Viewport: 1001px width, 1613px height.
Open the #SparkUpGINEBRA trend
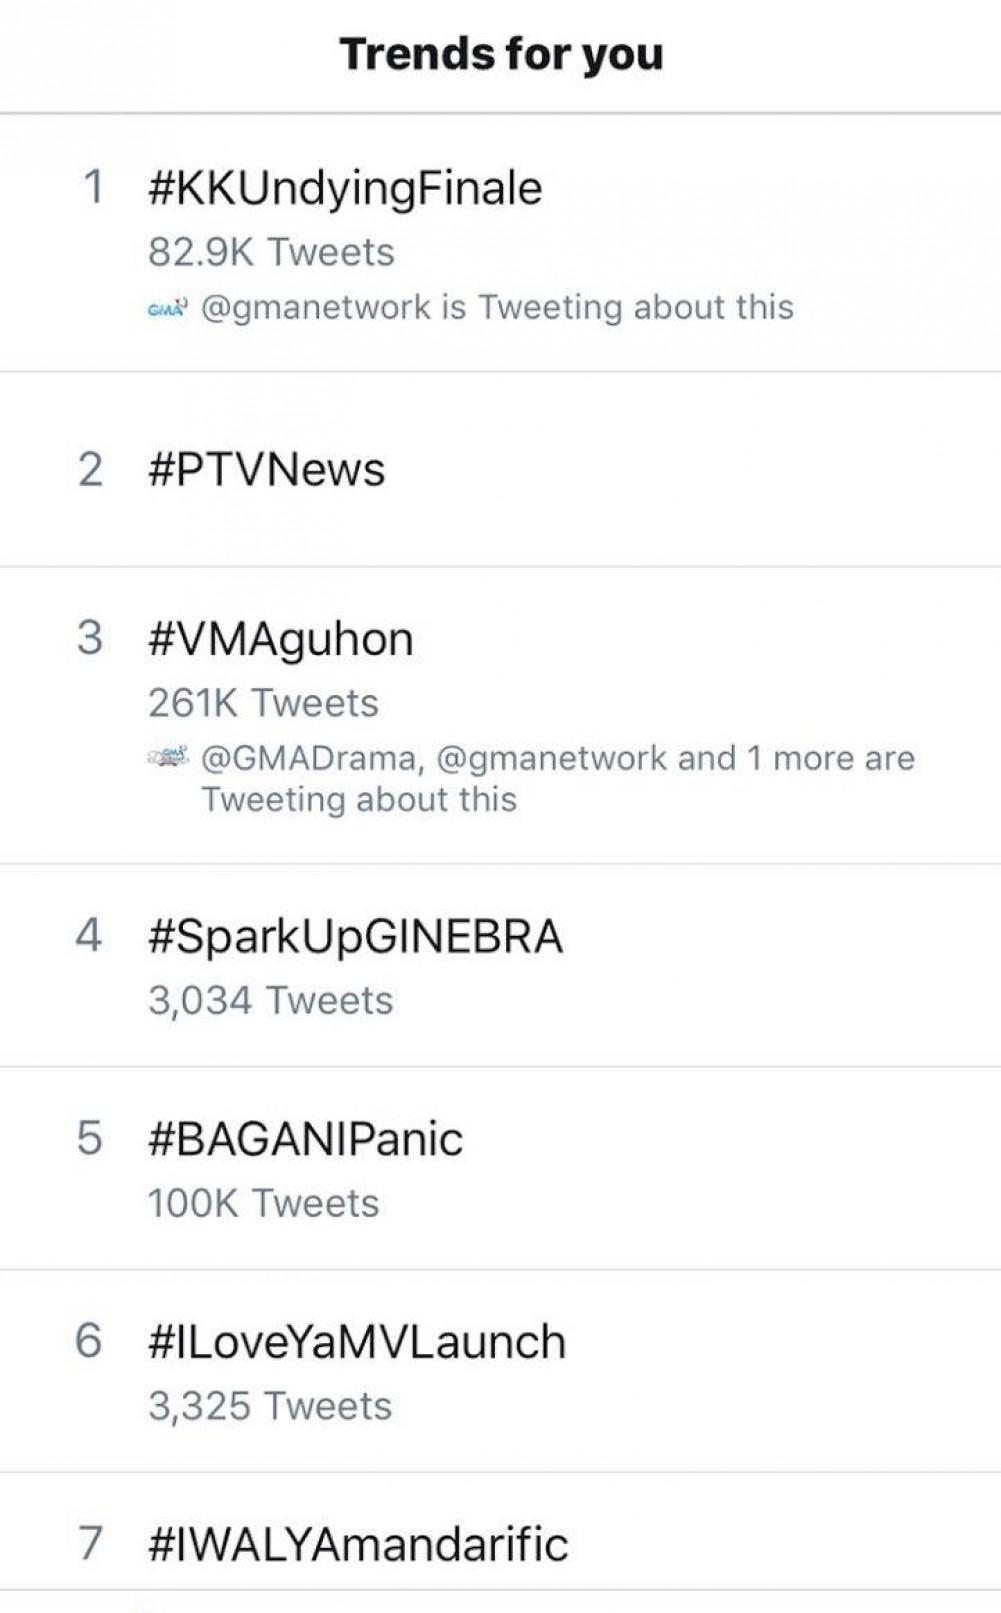click(x=355, y=937)
